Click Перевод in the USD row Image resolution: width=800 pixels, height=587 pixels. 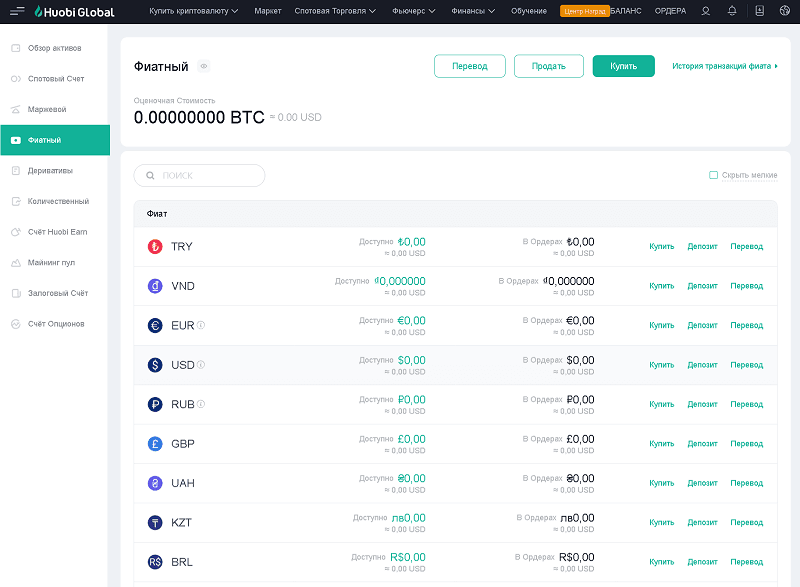746,365
